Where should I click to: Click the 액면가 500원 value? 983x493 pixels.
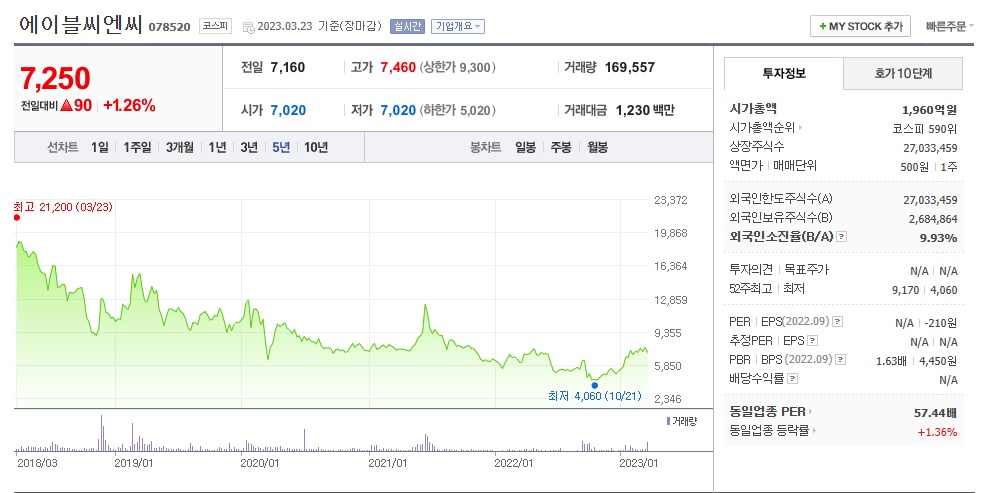(915, 167)
